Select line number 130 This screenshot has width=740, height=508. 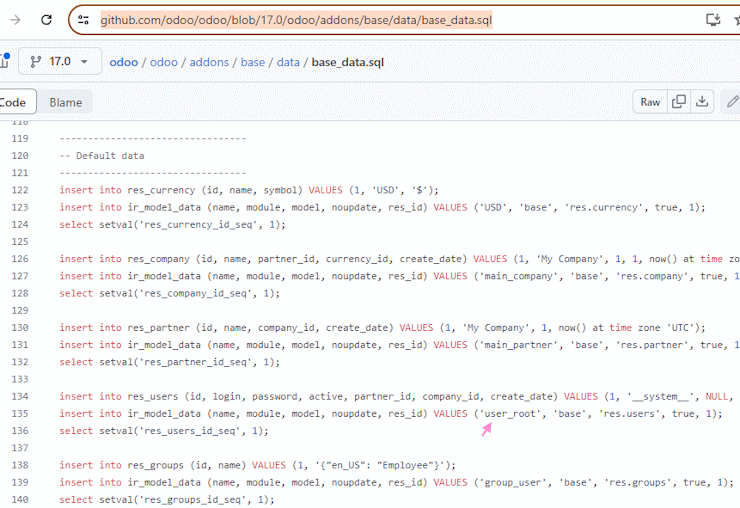(x=20, y=328)
